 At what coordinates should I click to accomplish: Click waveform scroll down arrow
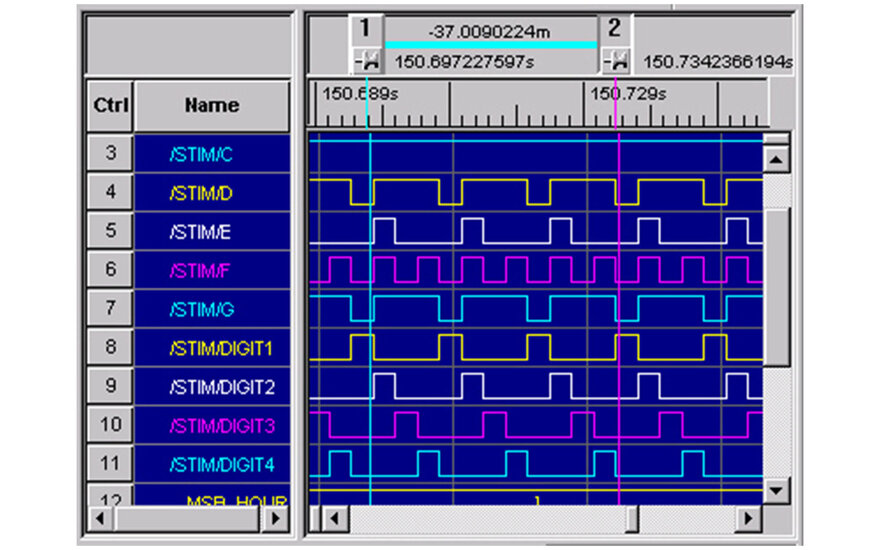tap(777, 491)
